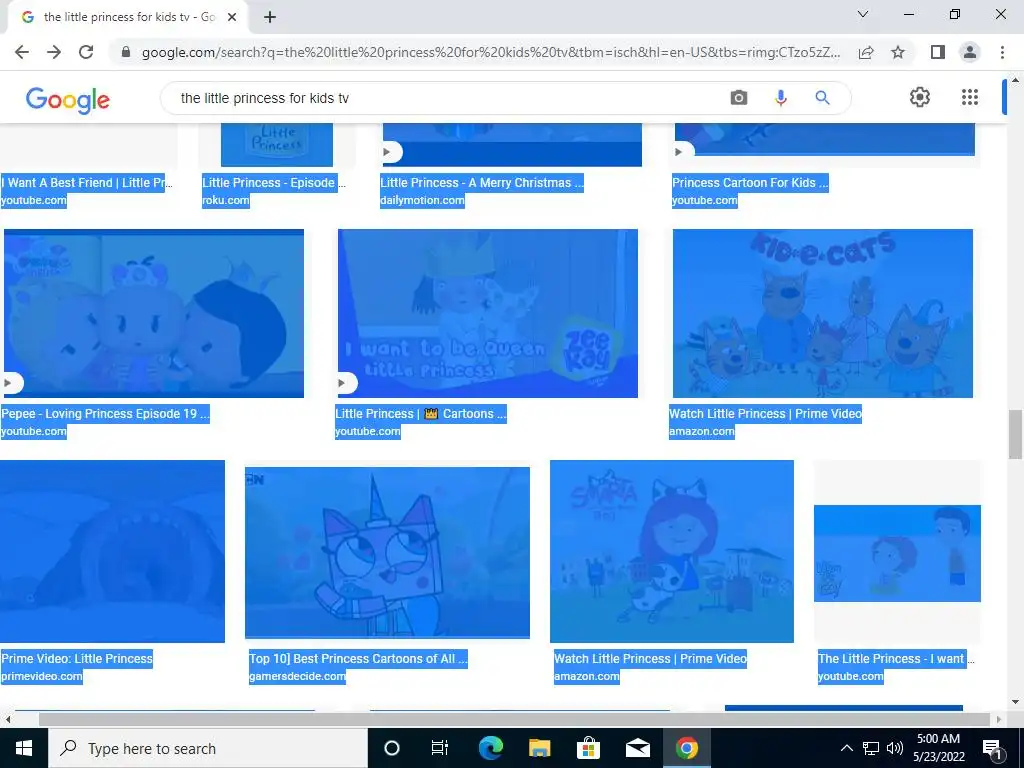This screenshot has height=768, width=1024.
Task: Open Microsoft Store from taskbar
Action: tap(588, 748)
